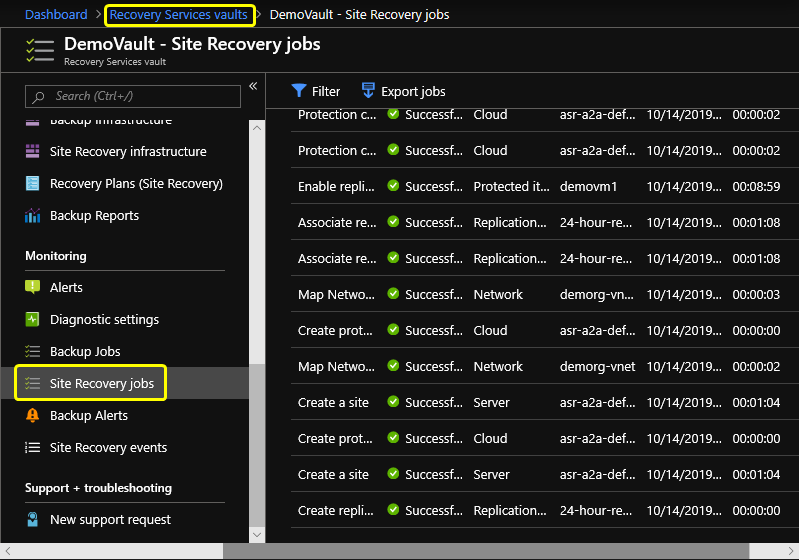The height and width of the screenshot is (560, 799).
Task: Open Recovery Plans (Site Recovery)
Action: [x=136, y=183]
